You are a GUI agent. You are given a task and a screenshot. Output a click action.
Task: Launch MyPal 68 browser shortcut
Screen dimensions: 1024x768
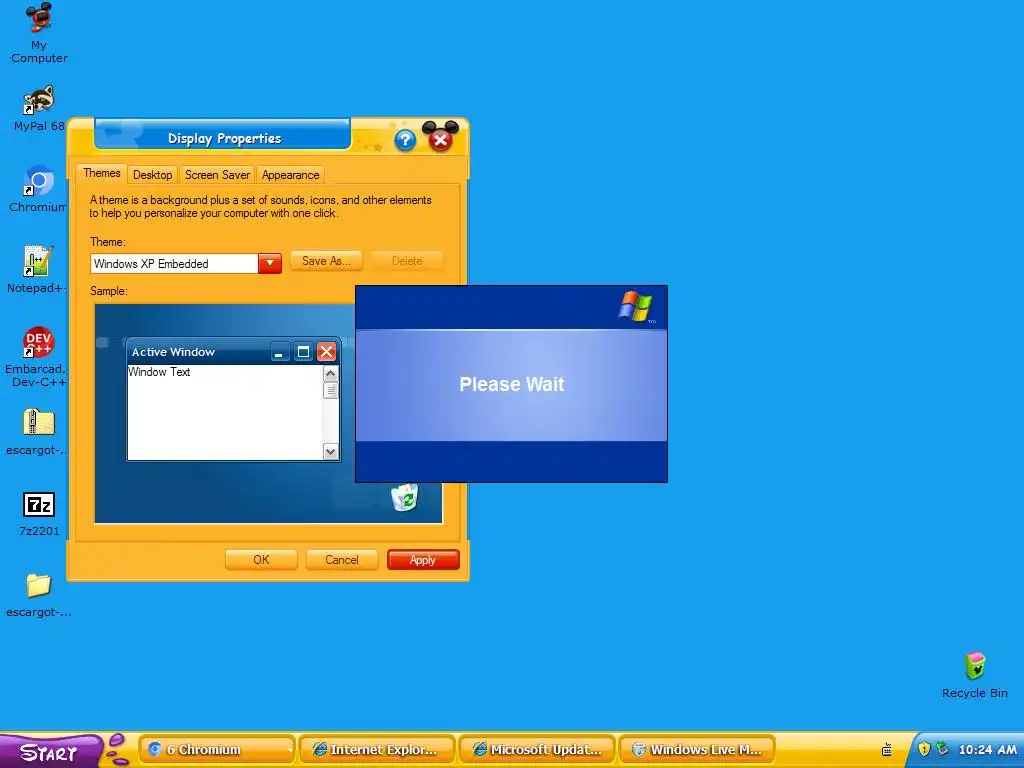click(39, 108)
